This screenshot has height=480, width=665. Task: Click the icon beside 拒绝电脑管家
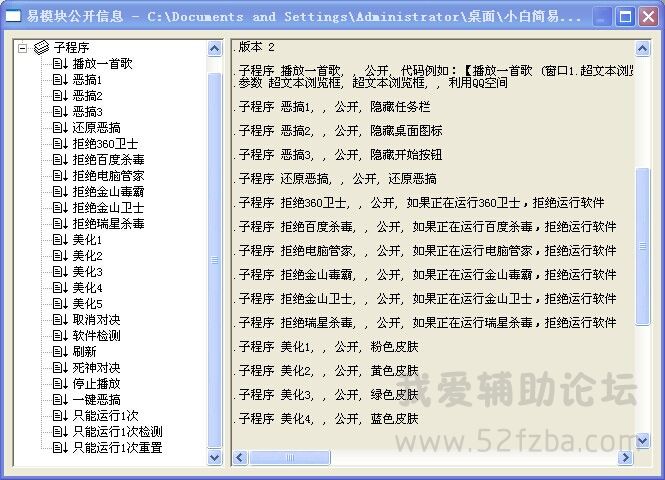pos(60,176)
